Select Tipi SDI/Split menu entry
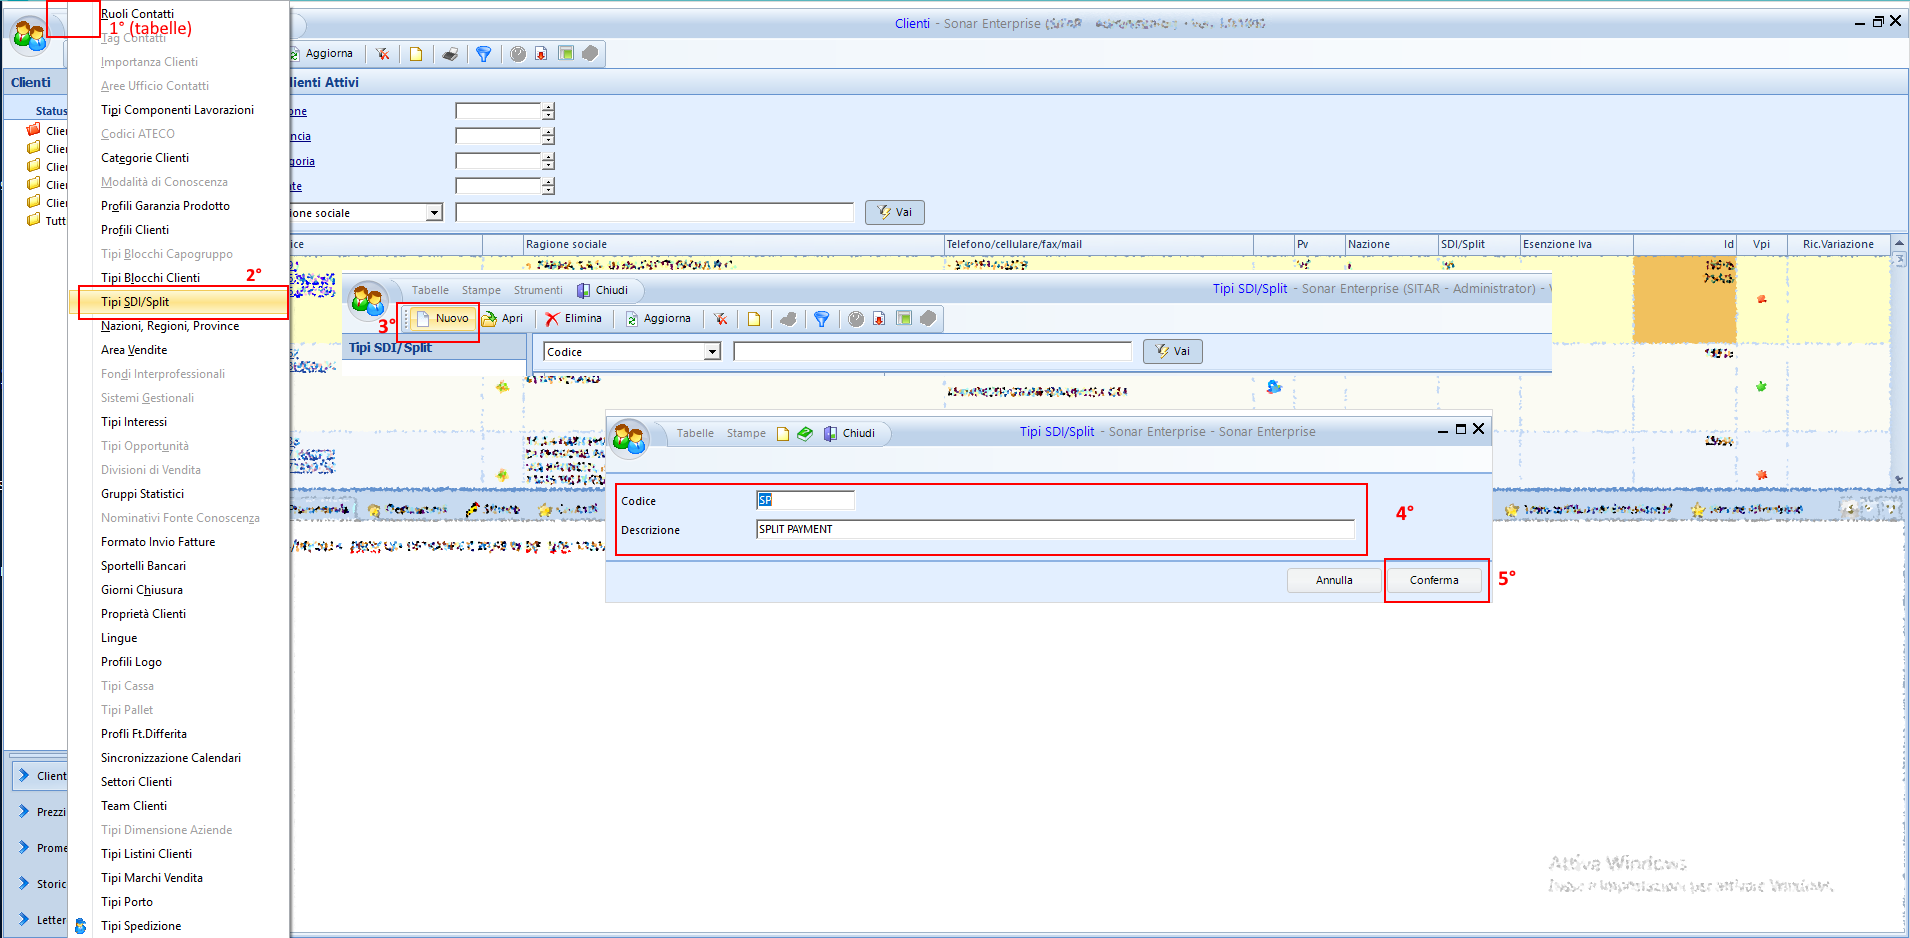The height and width of the screenshot is (938, 1910). tap(135, 302)
